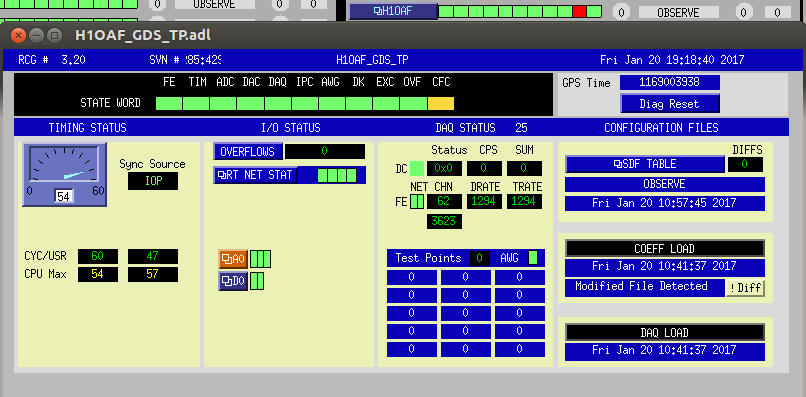Click the AWG green status indicator
The height and width of the screenshot is (397, 806).
click(533, 258)
